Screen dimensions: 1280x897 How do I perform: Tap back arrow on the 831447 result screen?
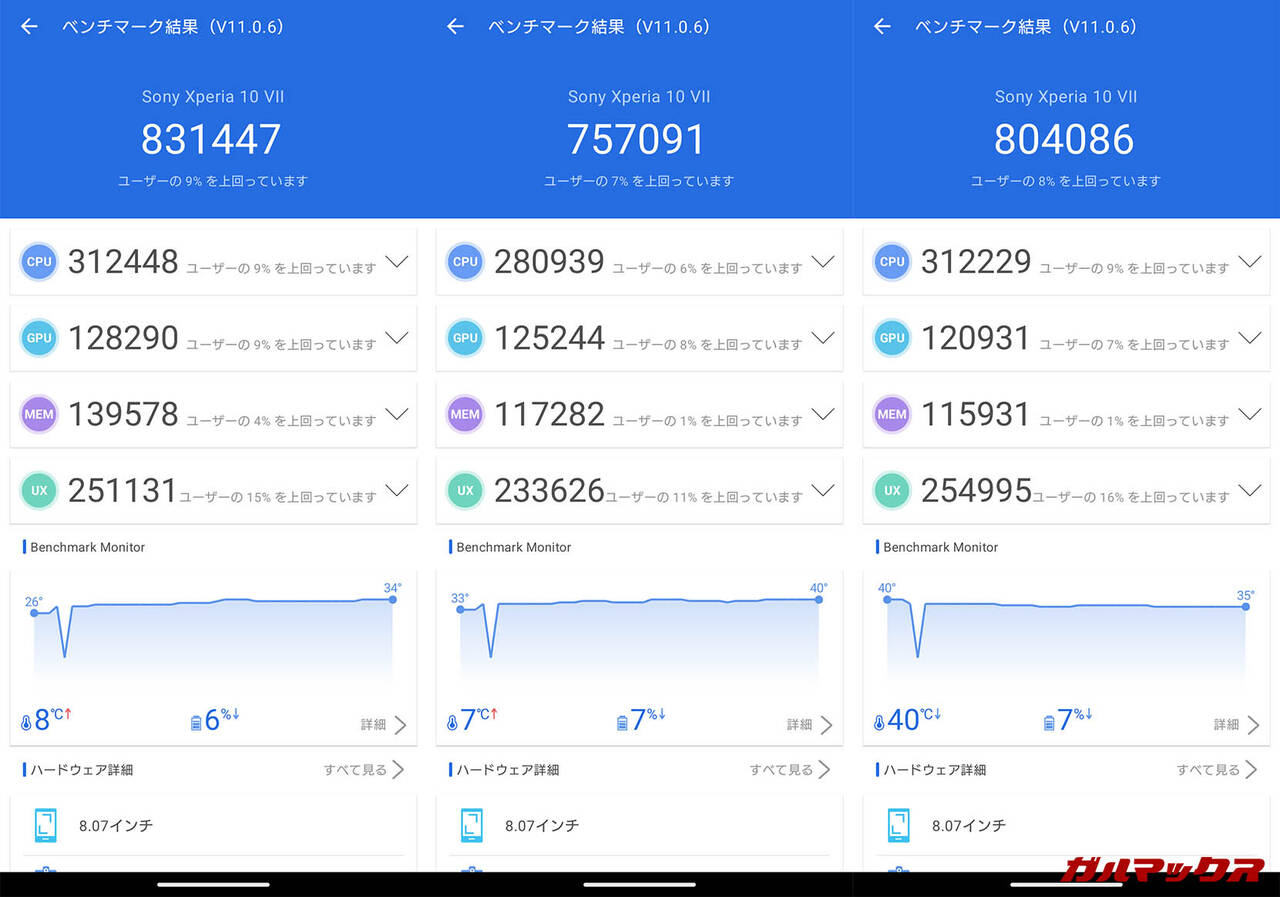point(29,27)
